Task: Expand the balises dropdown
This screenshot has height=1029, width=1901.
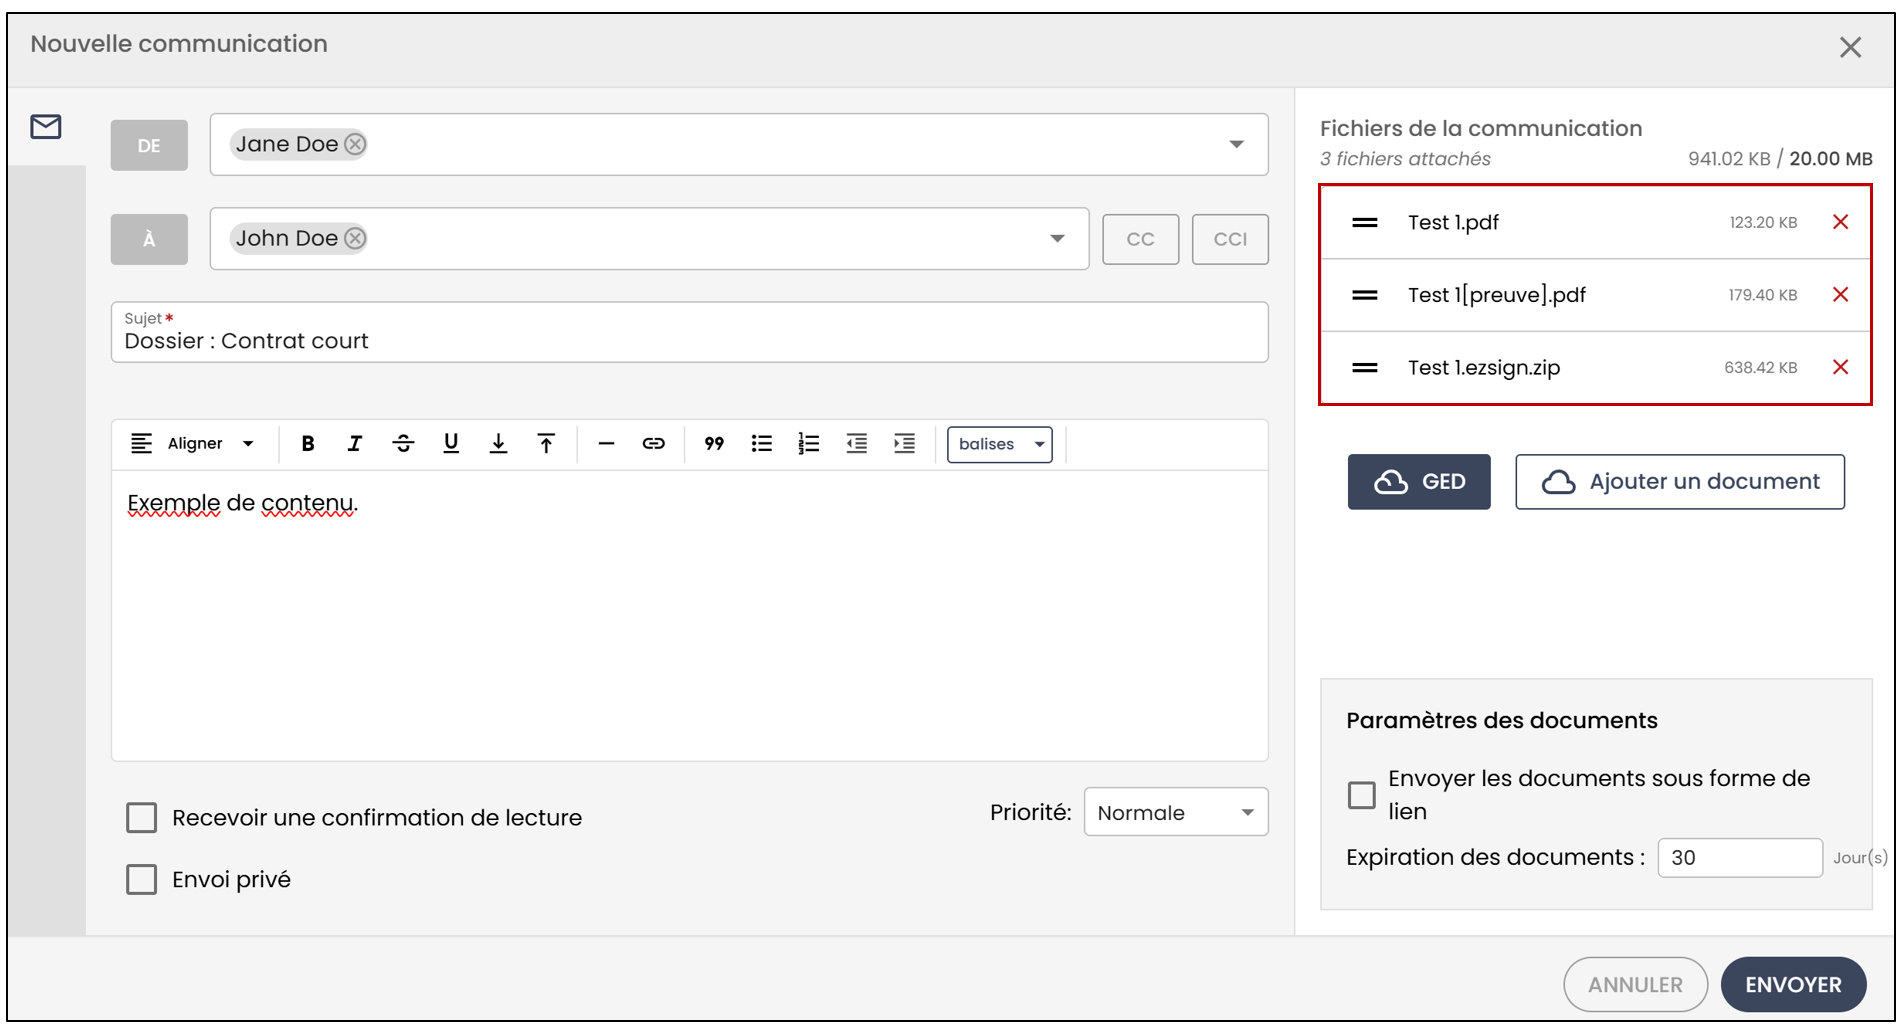Action: 1000,444
